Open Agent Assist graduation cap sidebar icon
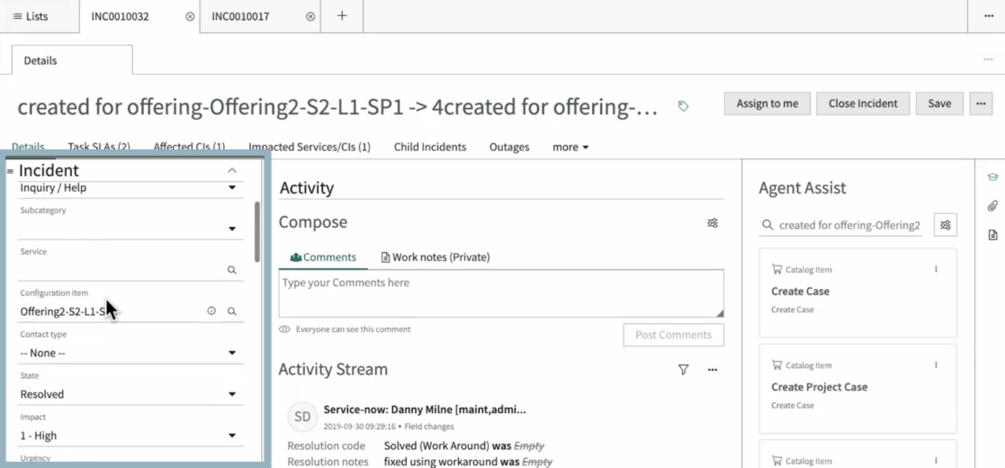 [x=992, y=177]
